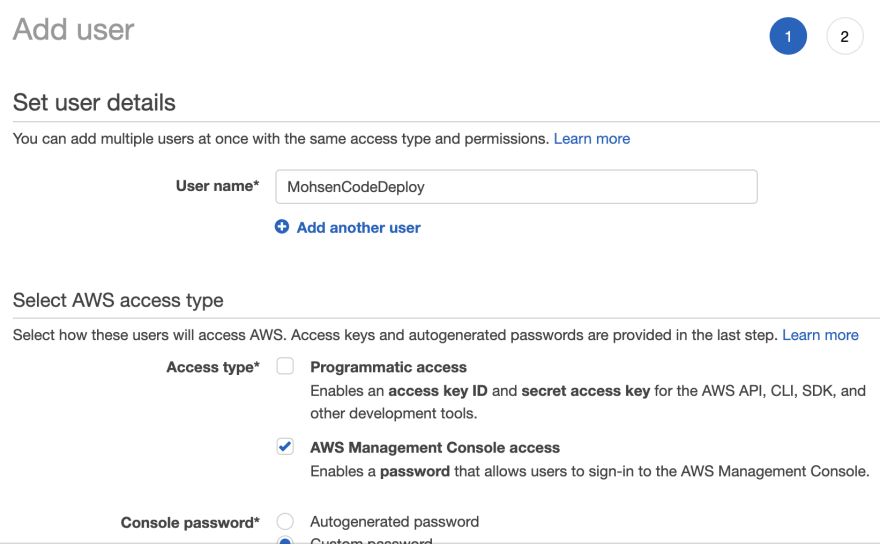Click the blue step 1 circle indicator
This screenshot has width=880, height=545.
pyautogui.click(x=788, y=36)
